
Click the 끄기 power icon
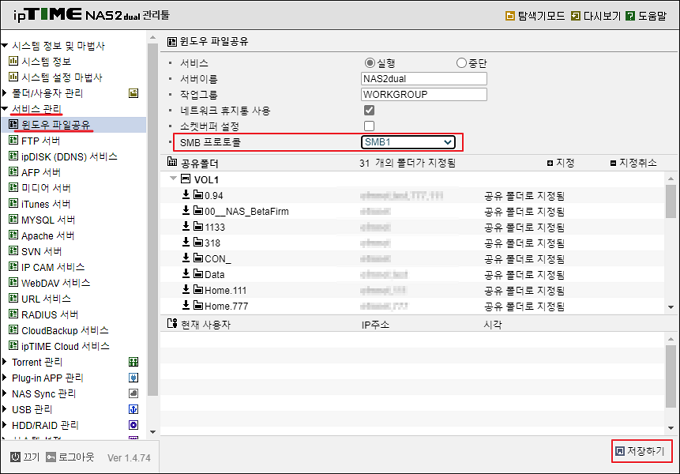pyautogui.click(x=15, y=457)
